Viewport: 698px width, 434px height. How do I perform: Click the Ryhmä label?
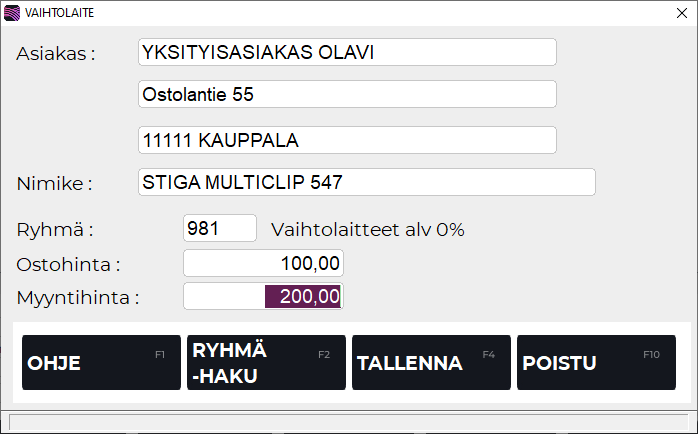pos(55,230)
